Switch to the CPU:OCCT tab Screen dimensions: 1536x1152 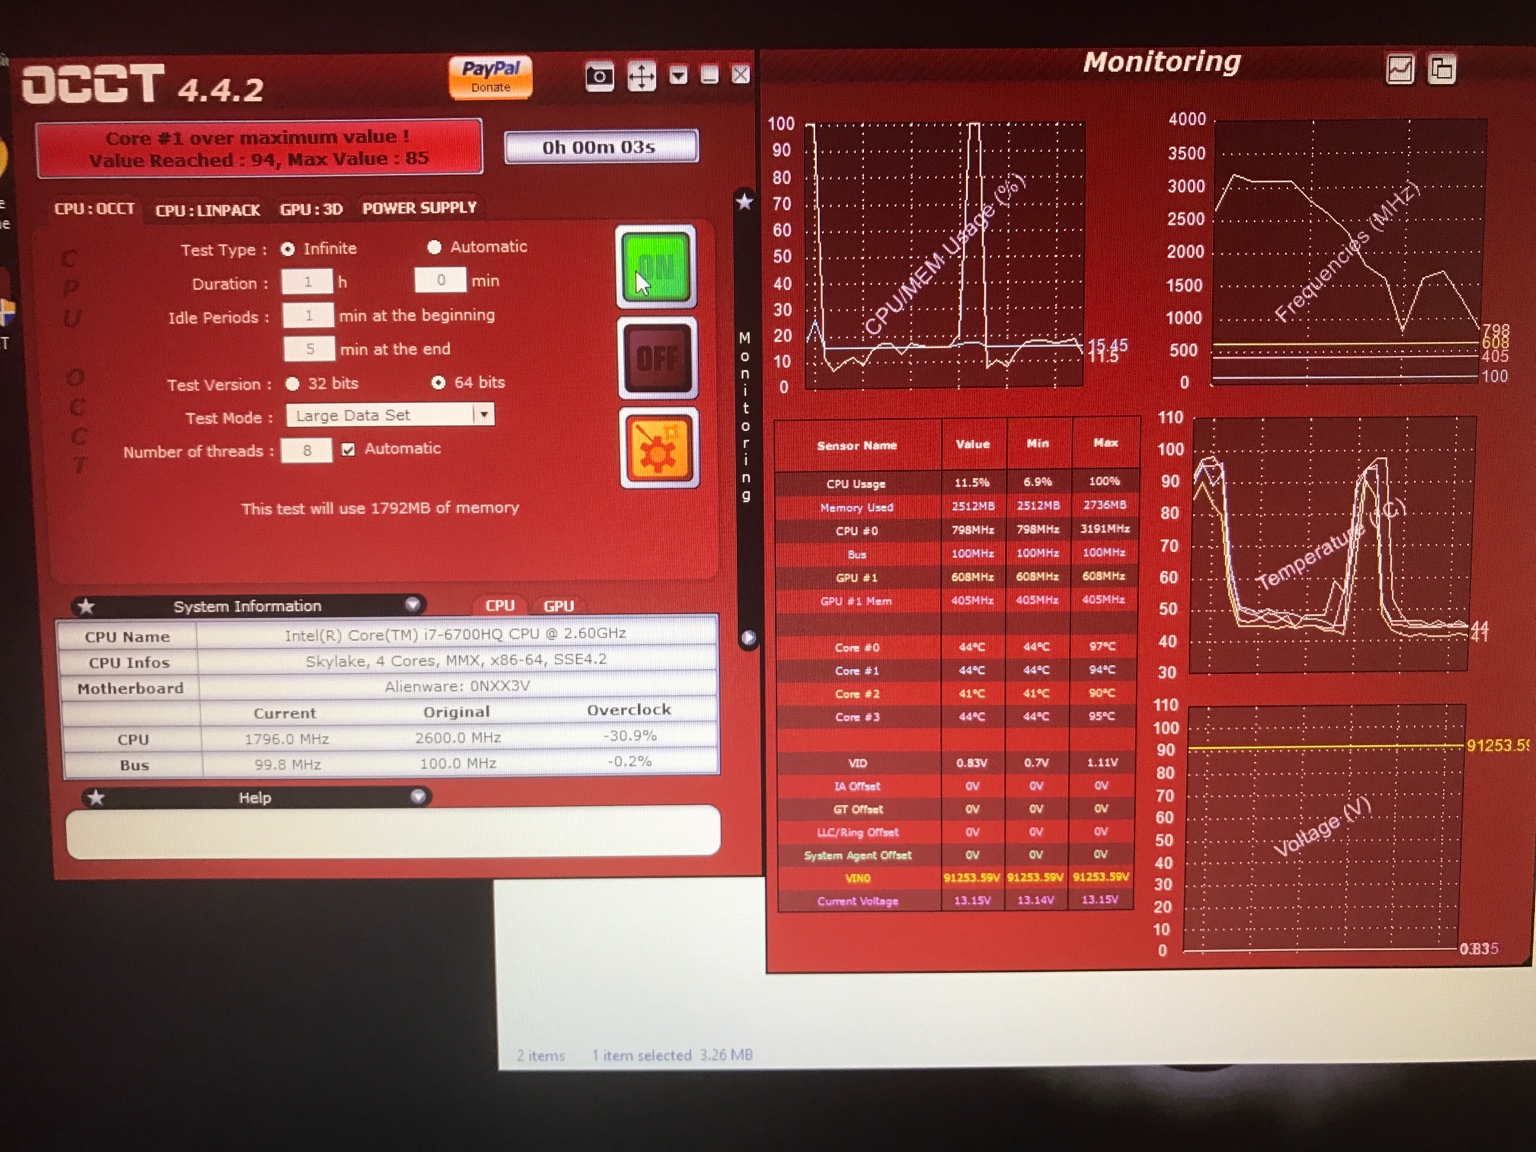coord(94,209)
